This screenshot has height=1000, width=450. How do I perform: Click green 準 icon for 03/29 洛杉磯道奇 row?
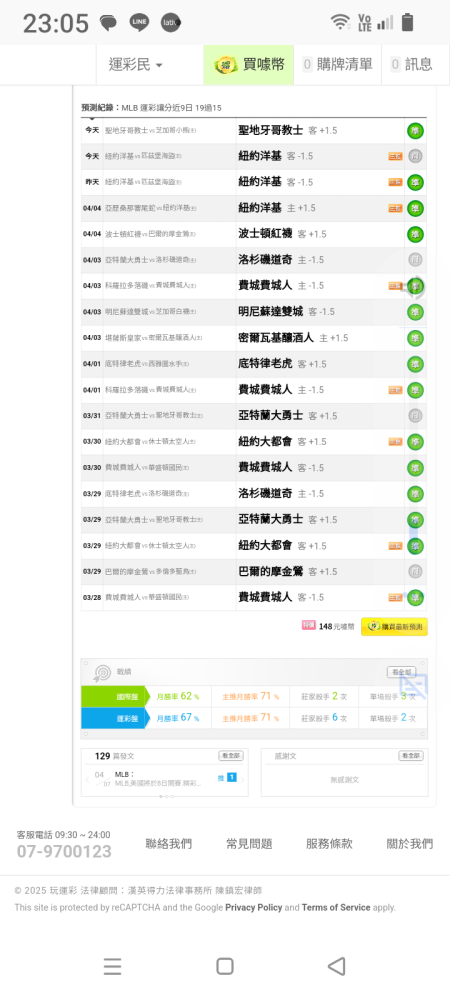[x=416, y=494]
